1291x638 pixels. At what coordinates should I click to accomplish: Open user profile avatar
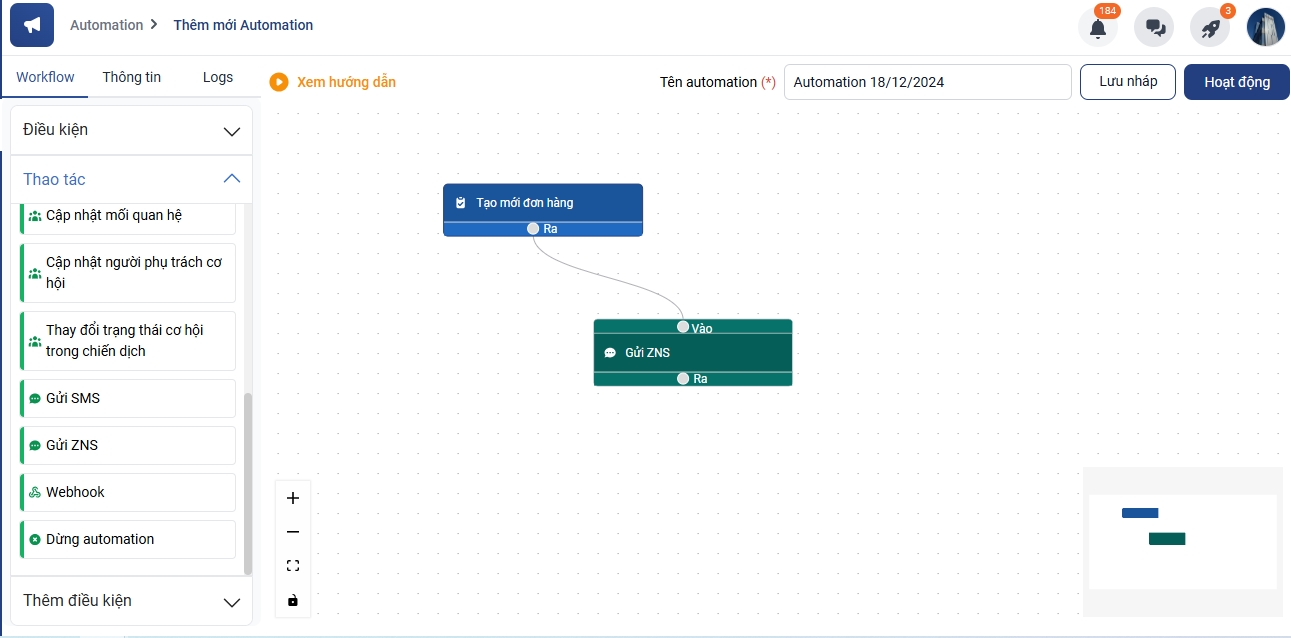pos(1265,27)
